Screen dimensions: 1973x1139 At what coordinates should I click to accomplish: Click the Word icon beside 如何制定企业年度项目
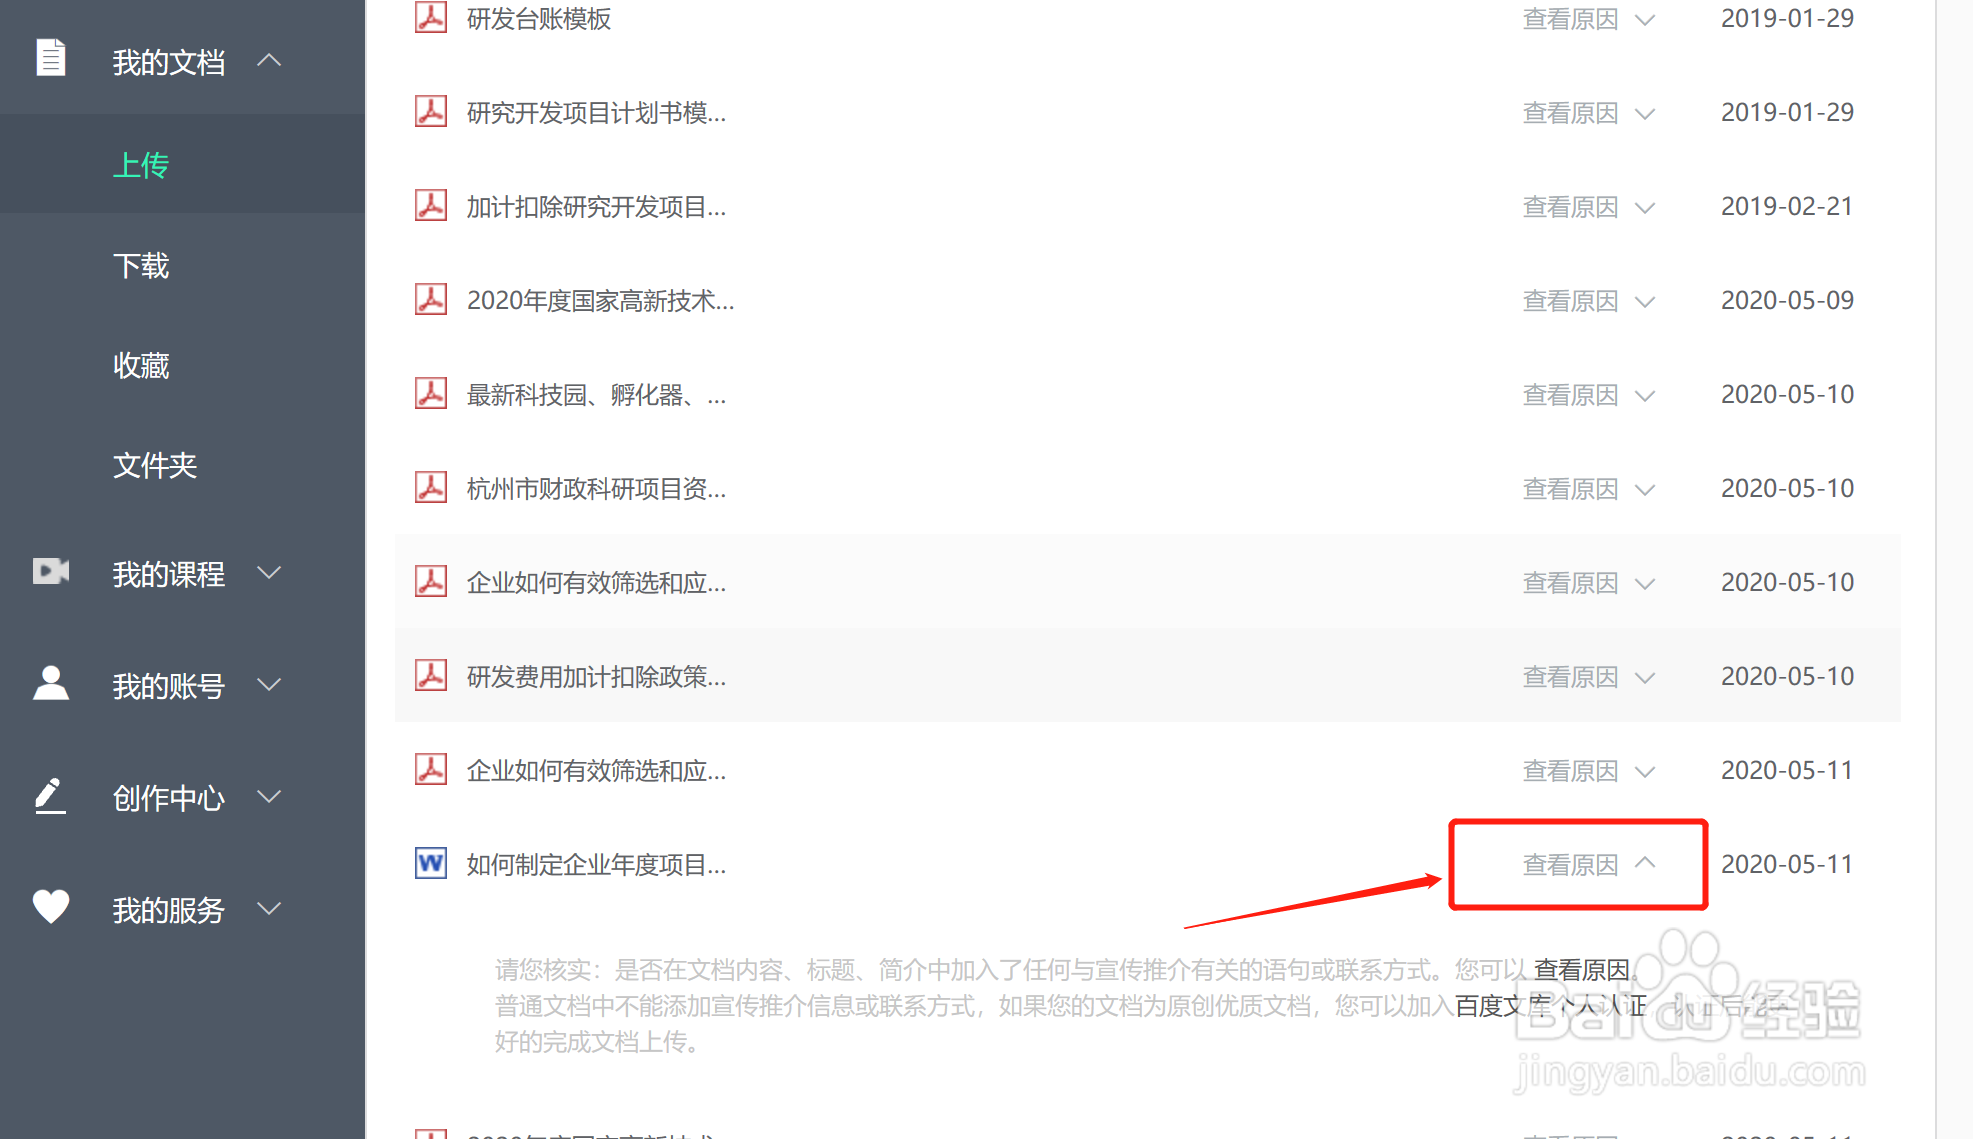point(431,863)
